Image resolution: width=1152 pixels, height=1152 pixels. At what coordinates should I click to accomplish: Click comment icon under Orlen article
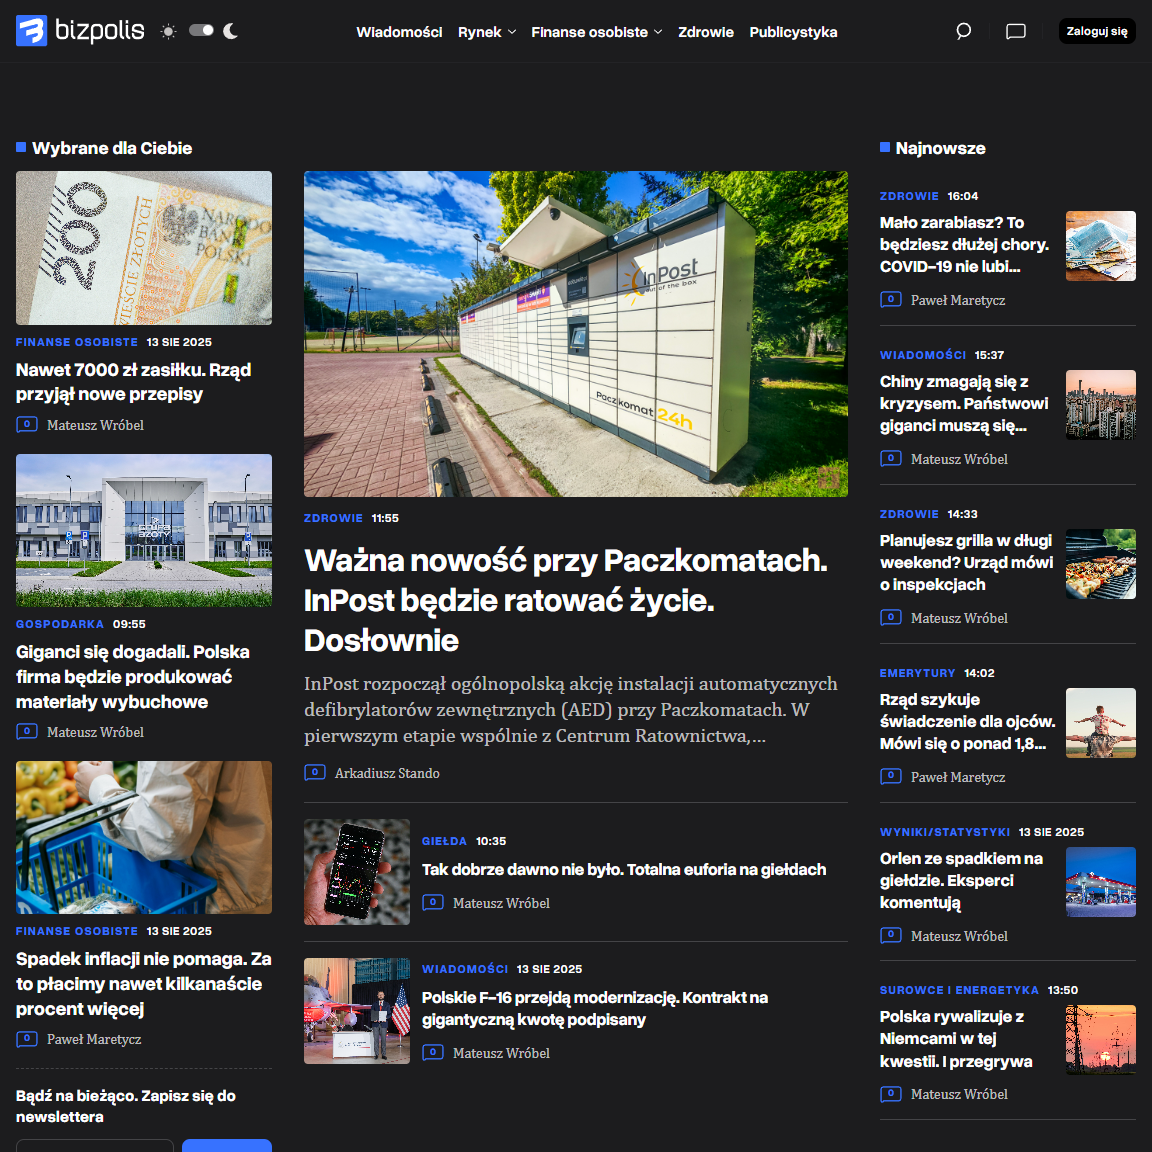pos(890,936)
